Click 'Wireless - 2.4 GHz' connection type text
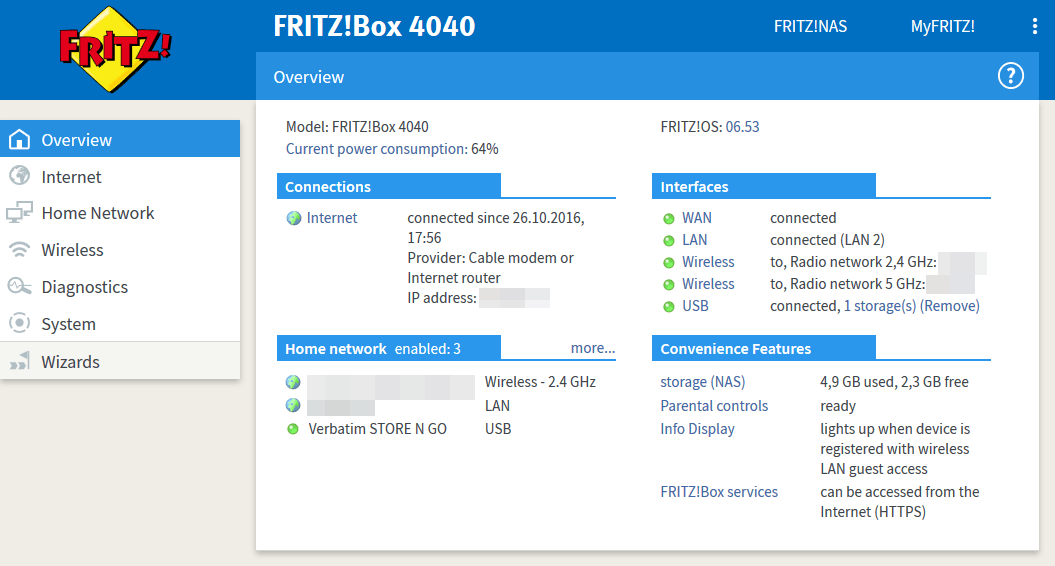The height and width of the screenshot is (566, 1055). tap(540, 382)
